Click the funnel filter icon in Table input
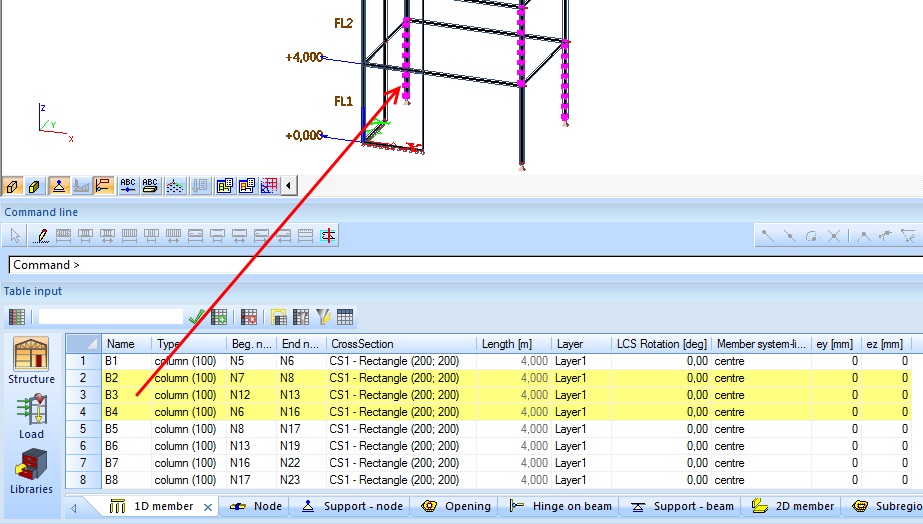Screen dimensions: 923x524 323,317
